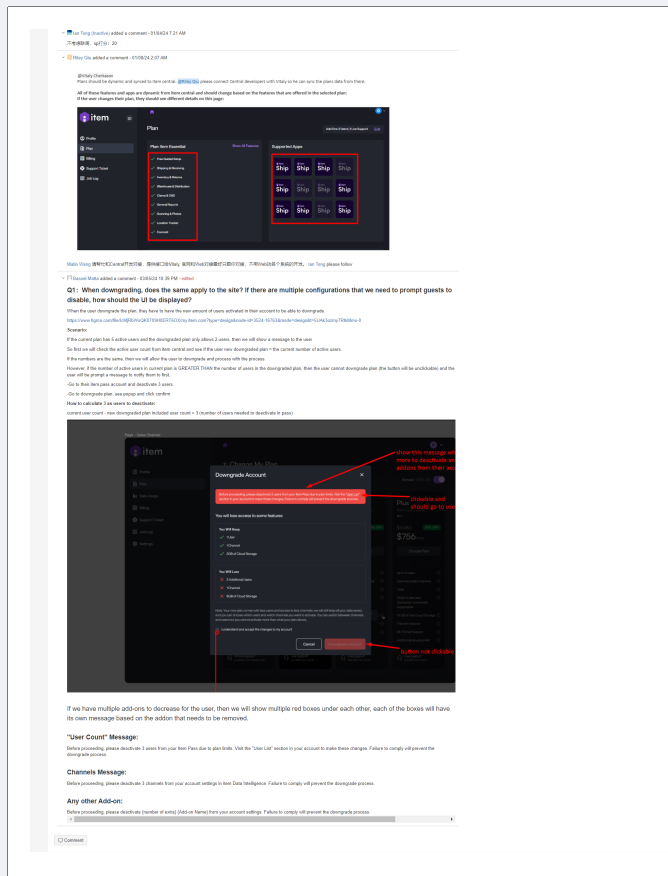Image resolution: width=668 pixels, height=876 pixels.
Task: Open Matin Wang's profile link
Action: click(80, 263)
